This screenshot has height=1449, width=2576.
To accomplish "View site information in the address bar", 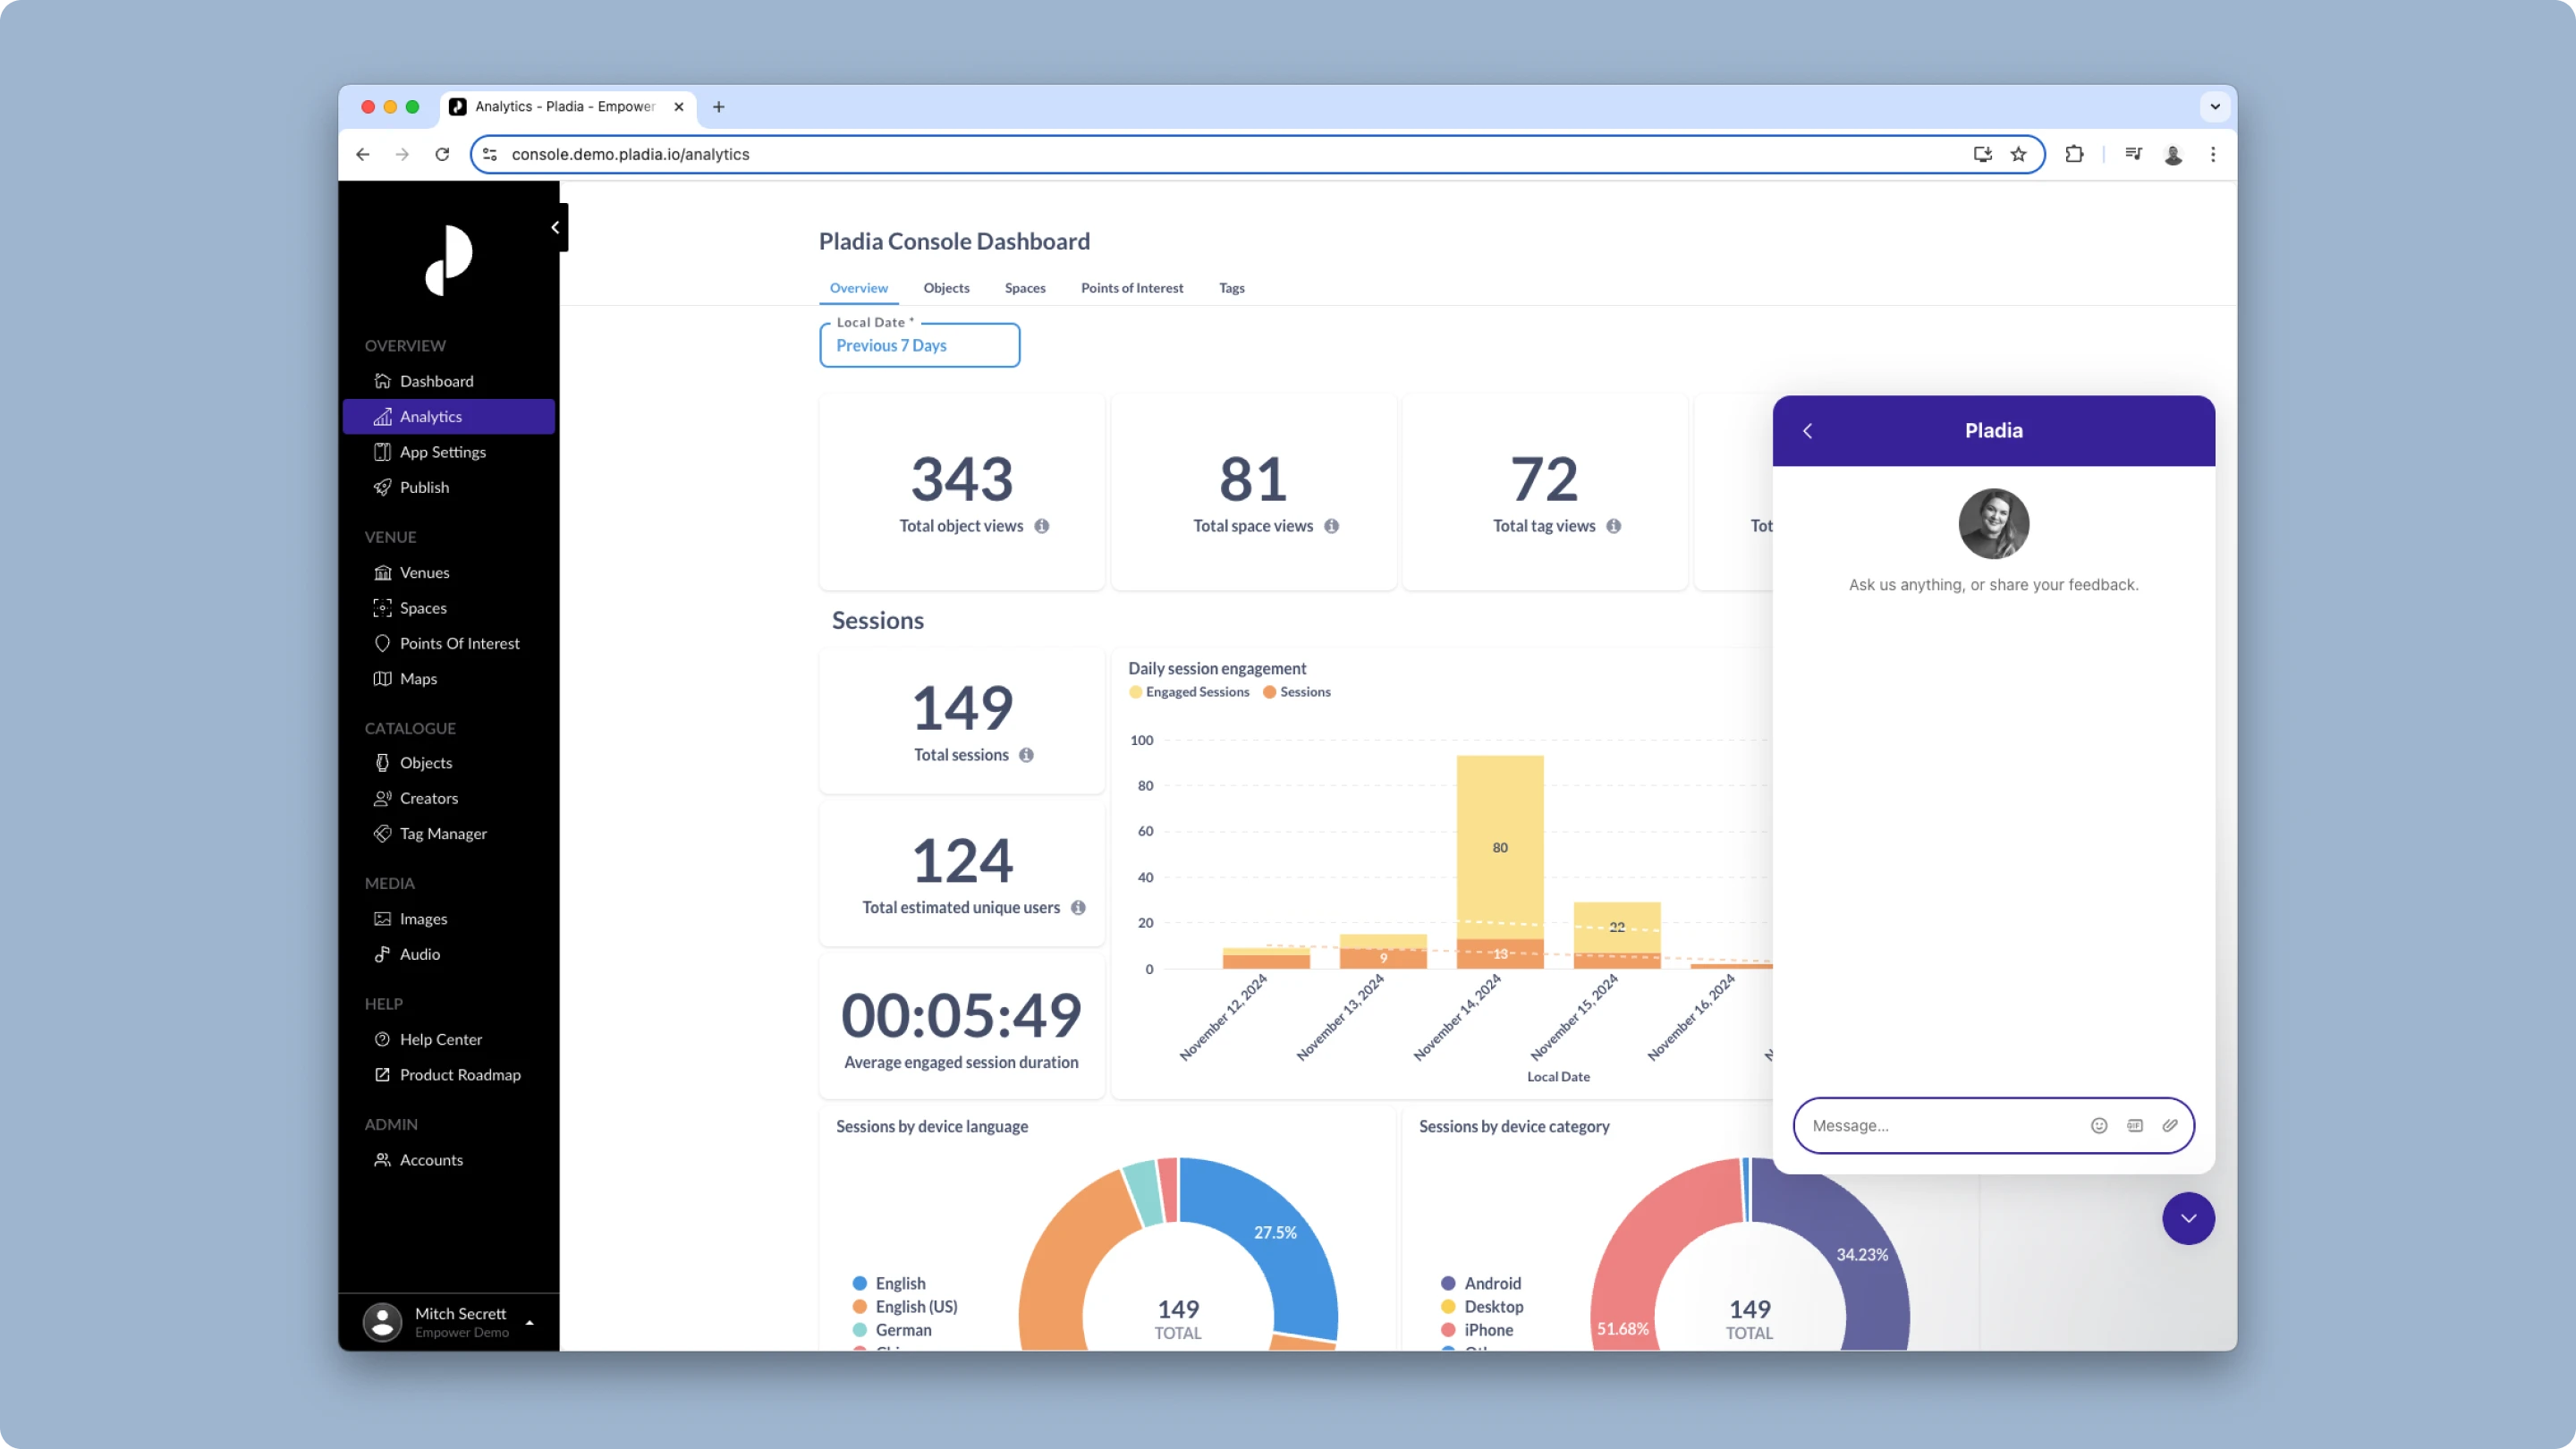I will click(x=490, y=154).
